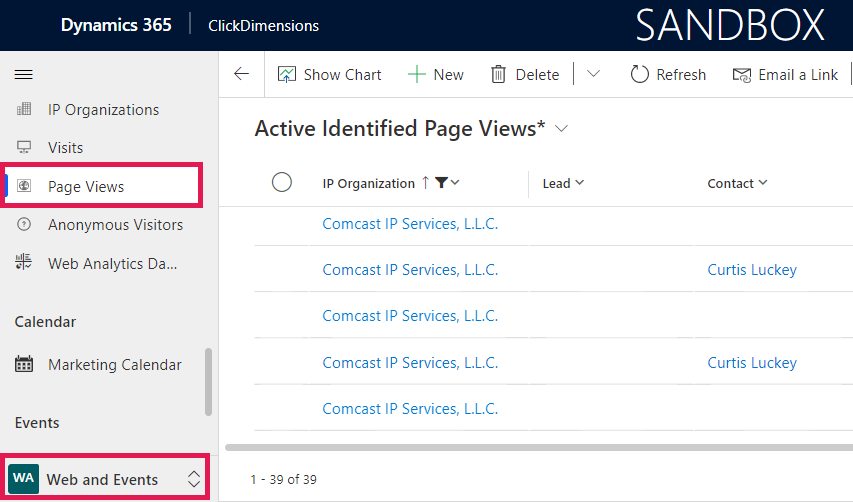Toggle the select-all rows circle
Viewport: 853px width, 502px height.
[282, 182]
